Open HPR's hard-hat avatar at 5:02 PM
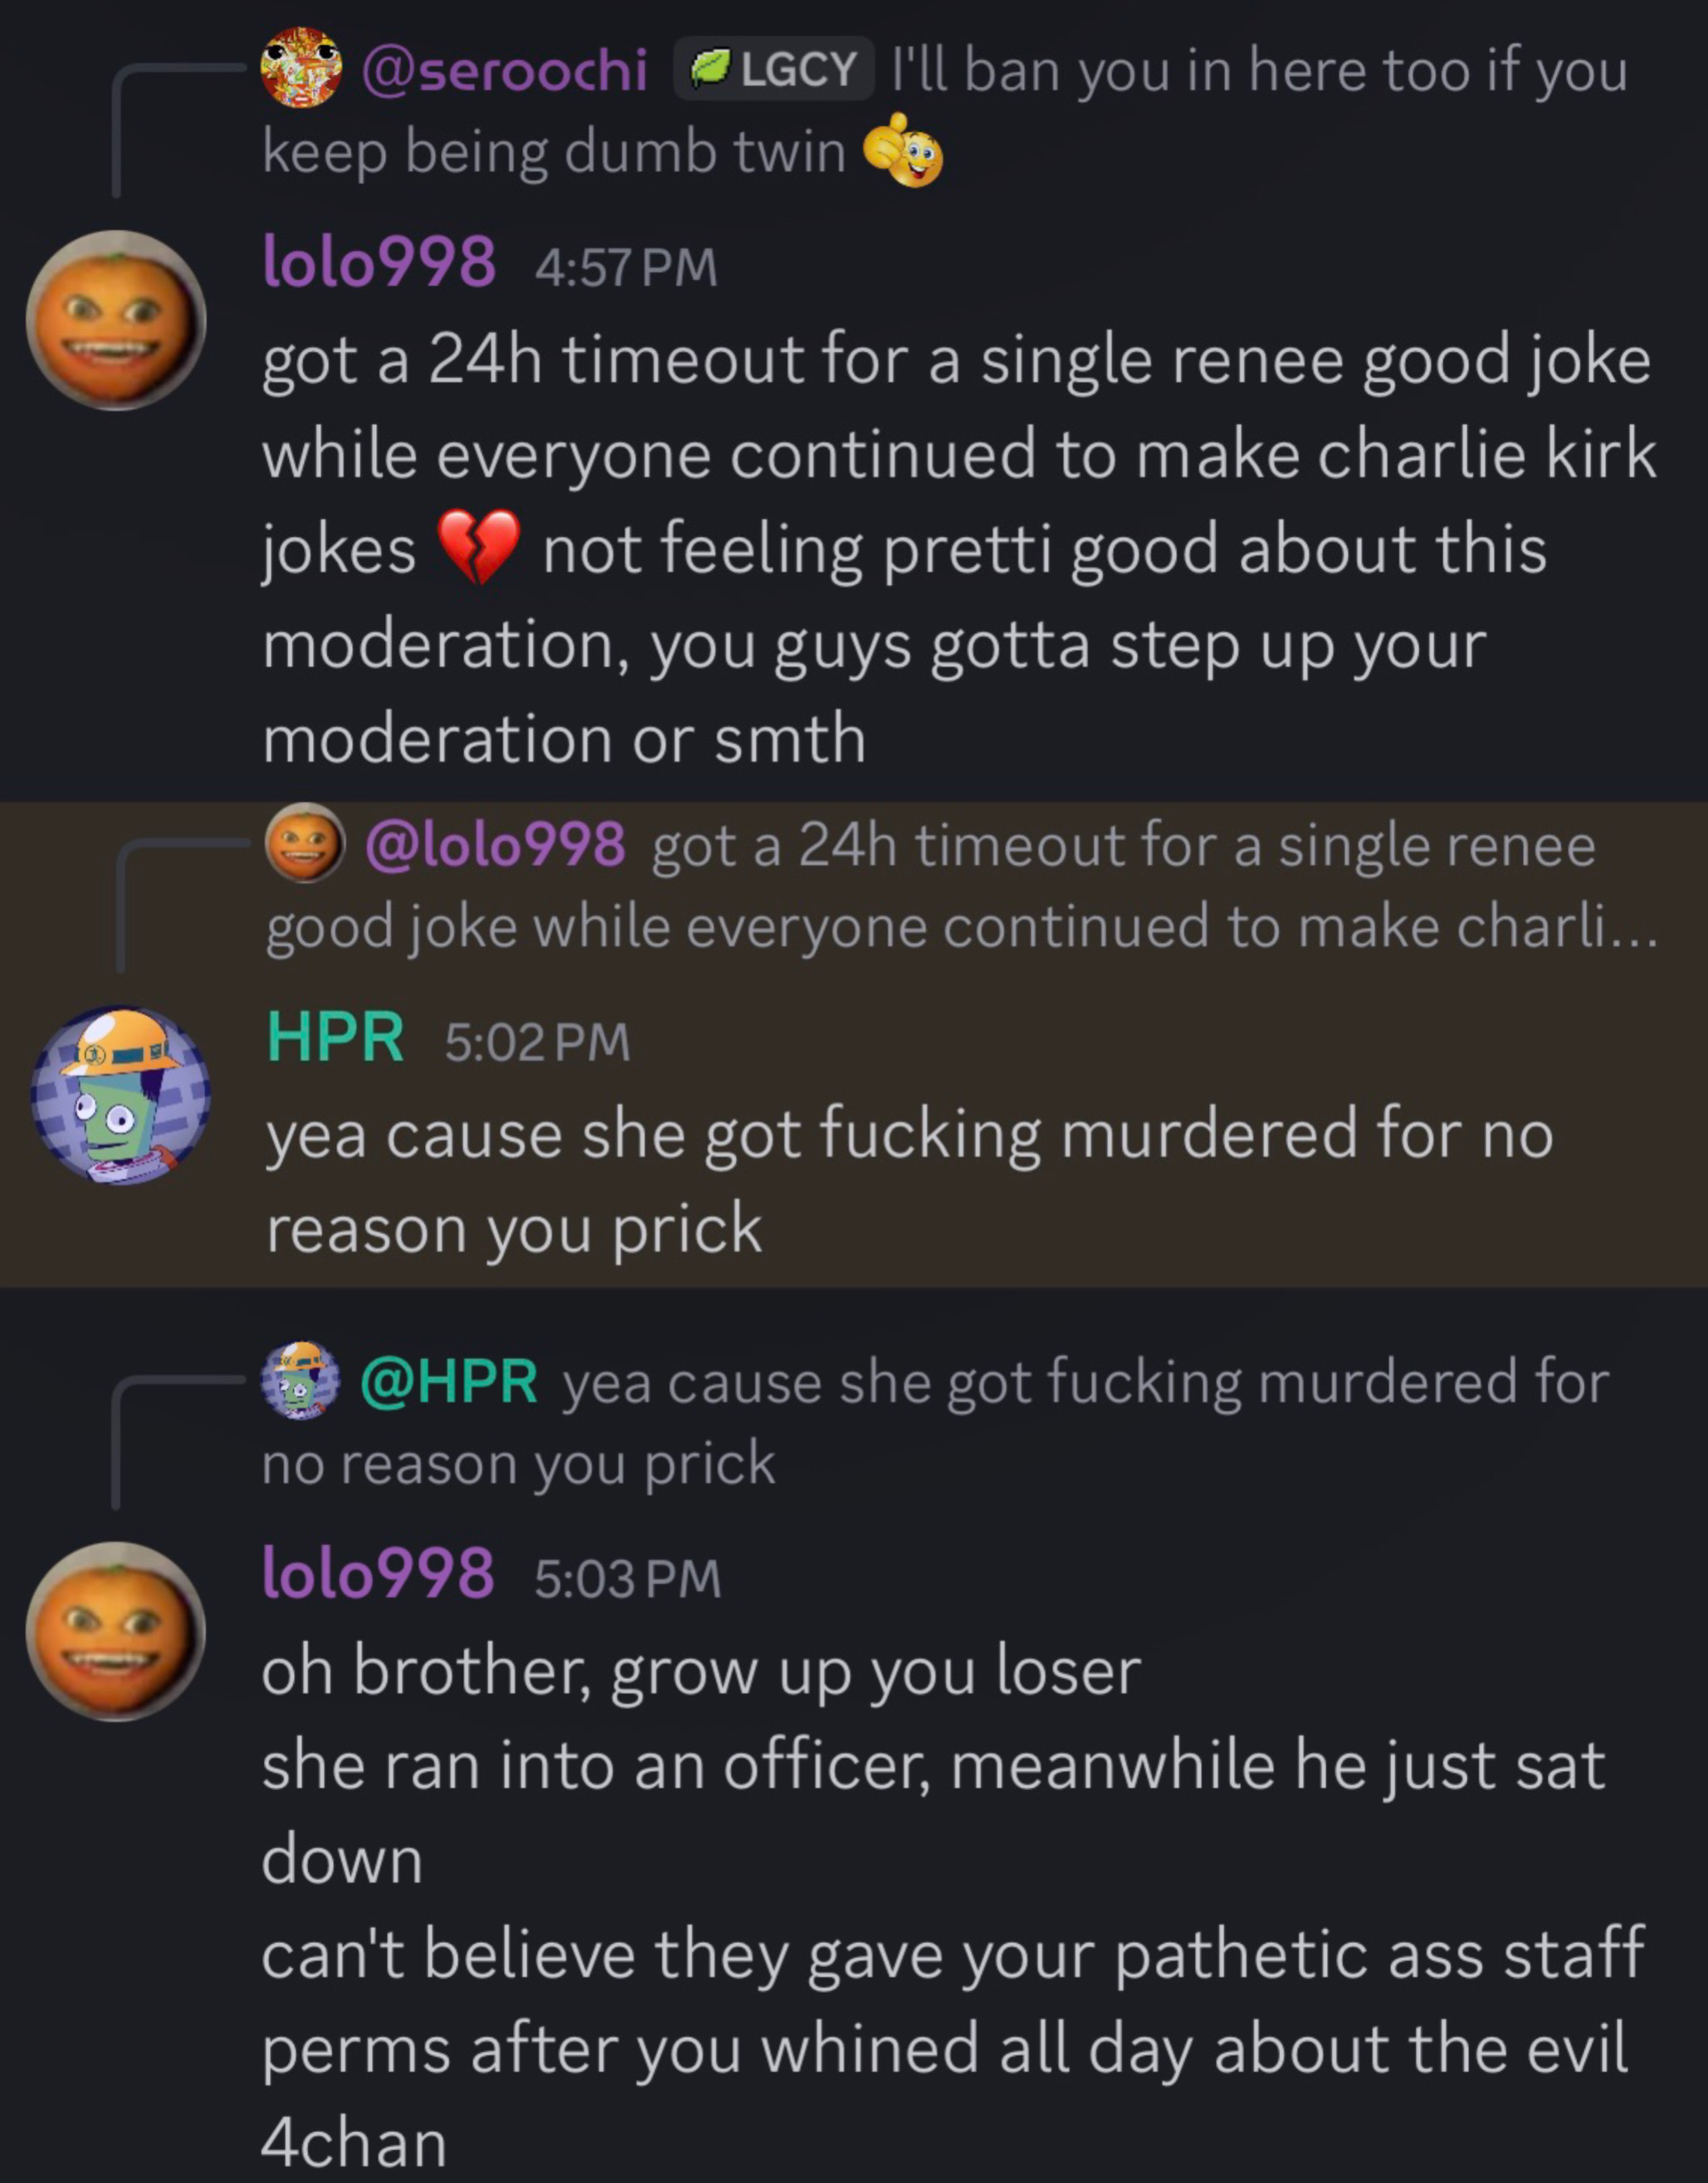 tap(120, 1095)
